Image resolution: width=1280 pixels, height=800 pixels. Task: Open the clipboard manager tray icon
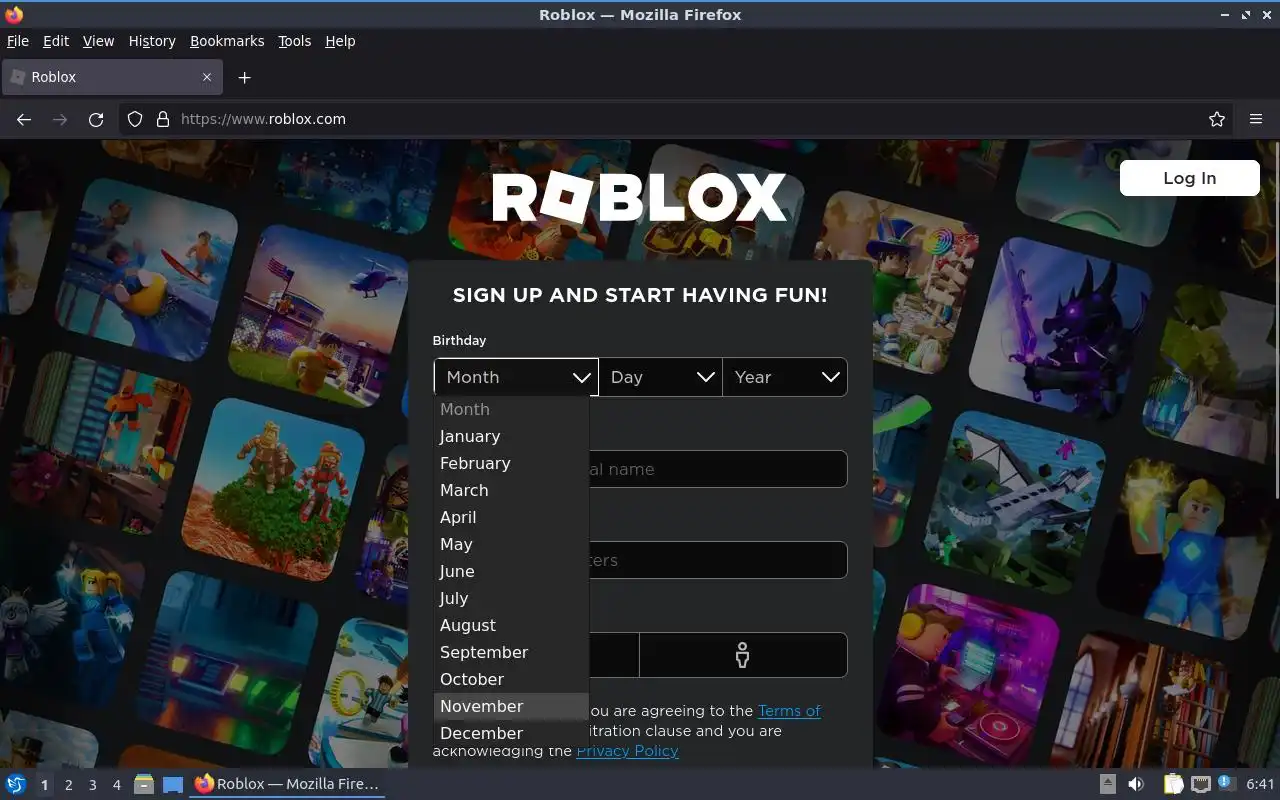[x=1173, y=785]
